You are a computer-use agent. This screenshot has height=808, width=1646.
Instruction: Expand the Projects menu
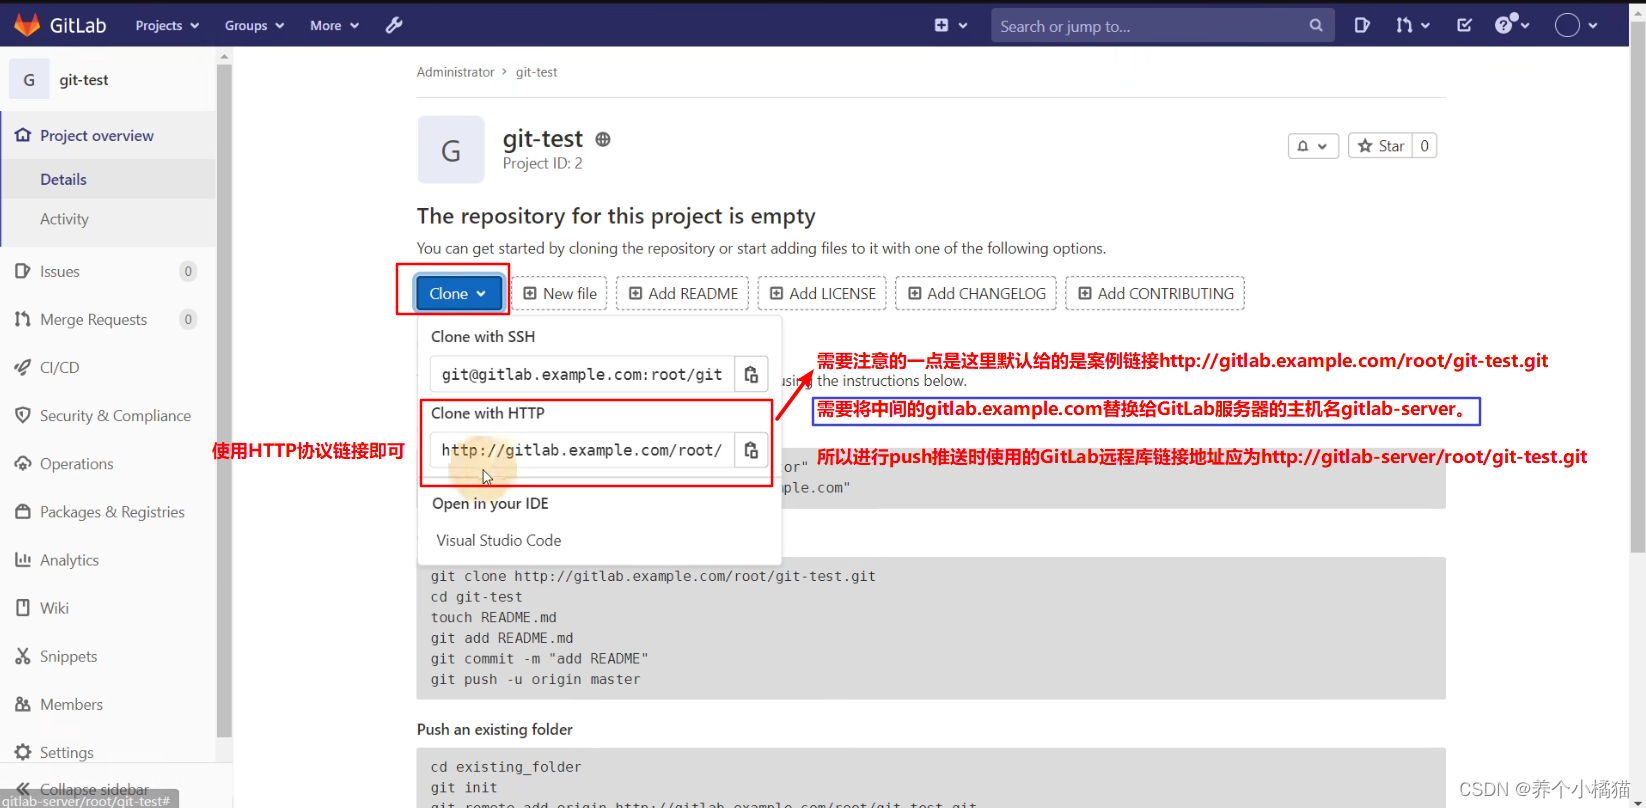tap(167, 25)
